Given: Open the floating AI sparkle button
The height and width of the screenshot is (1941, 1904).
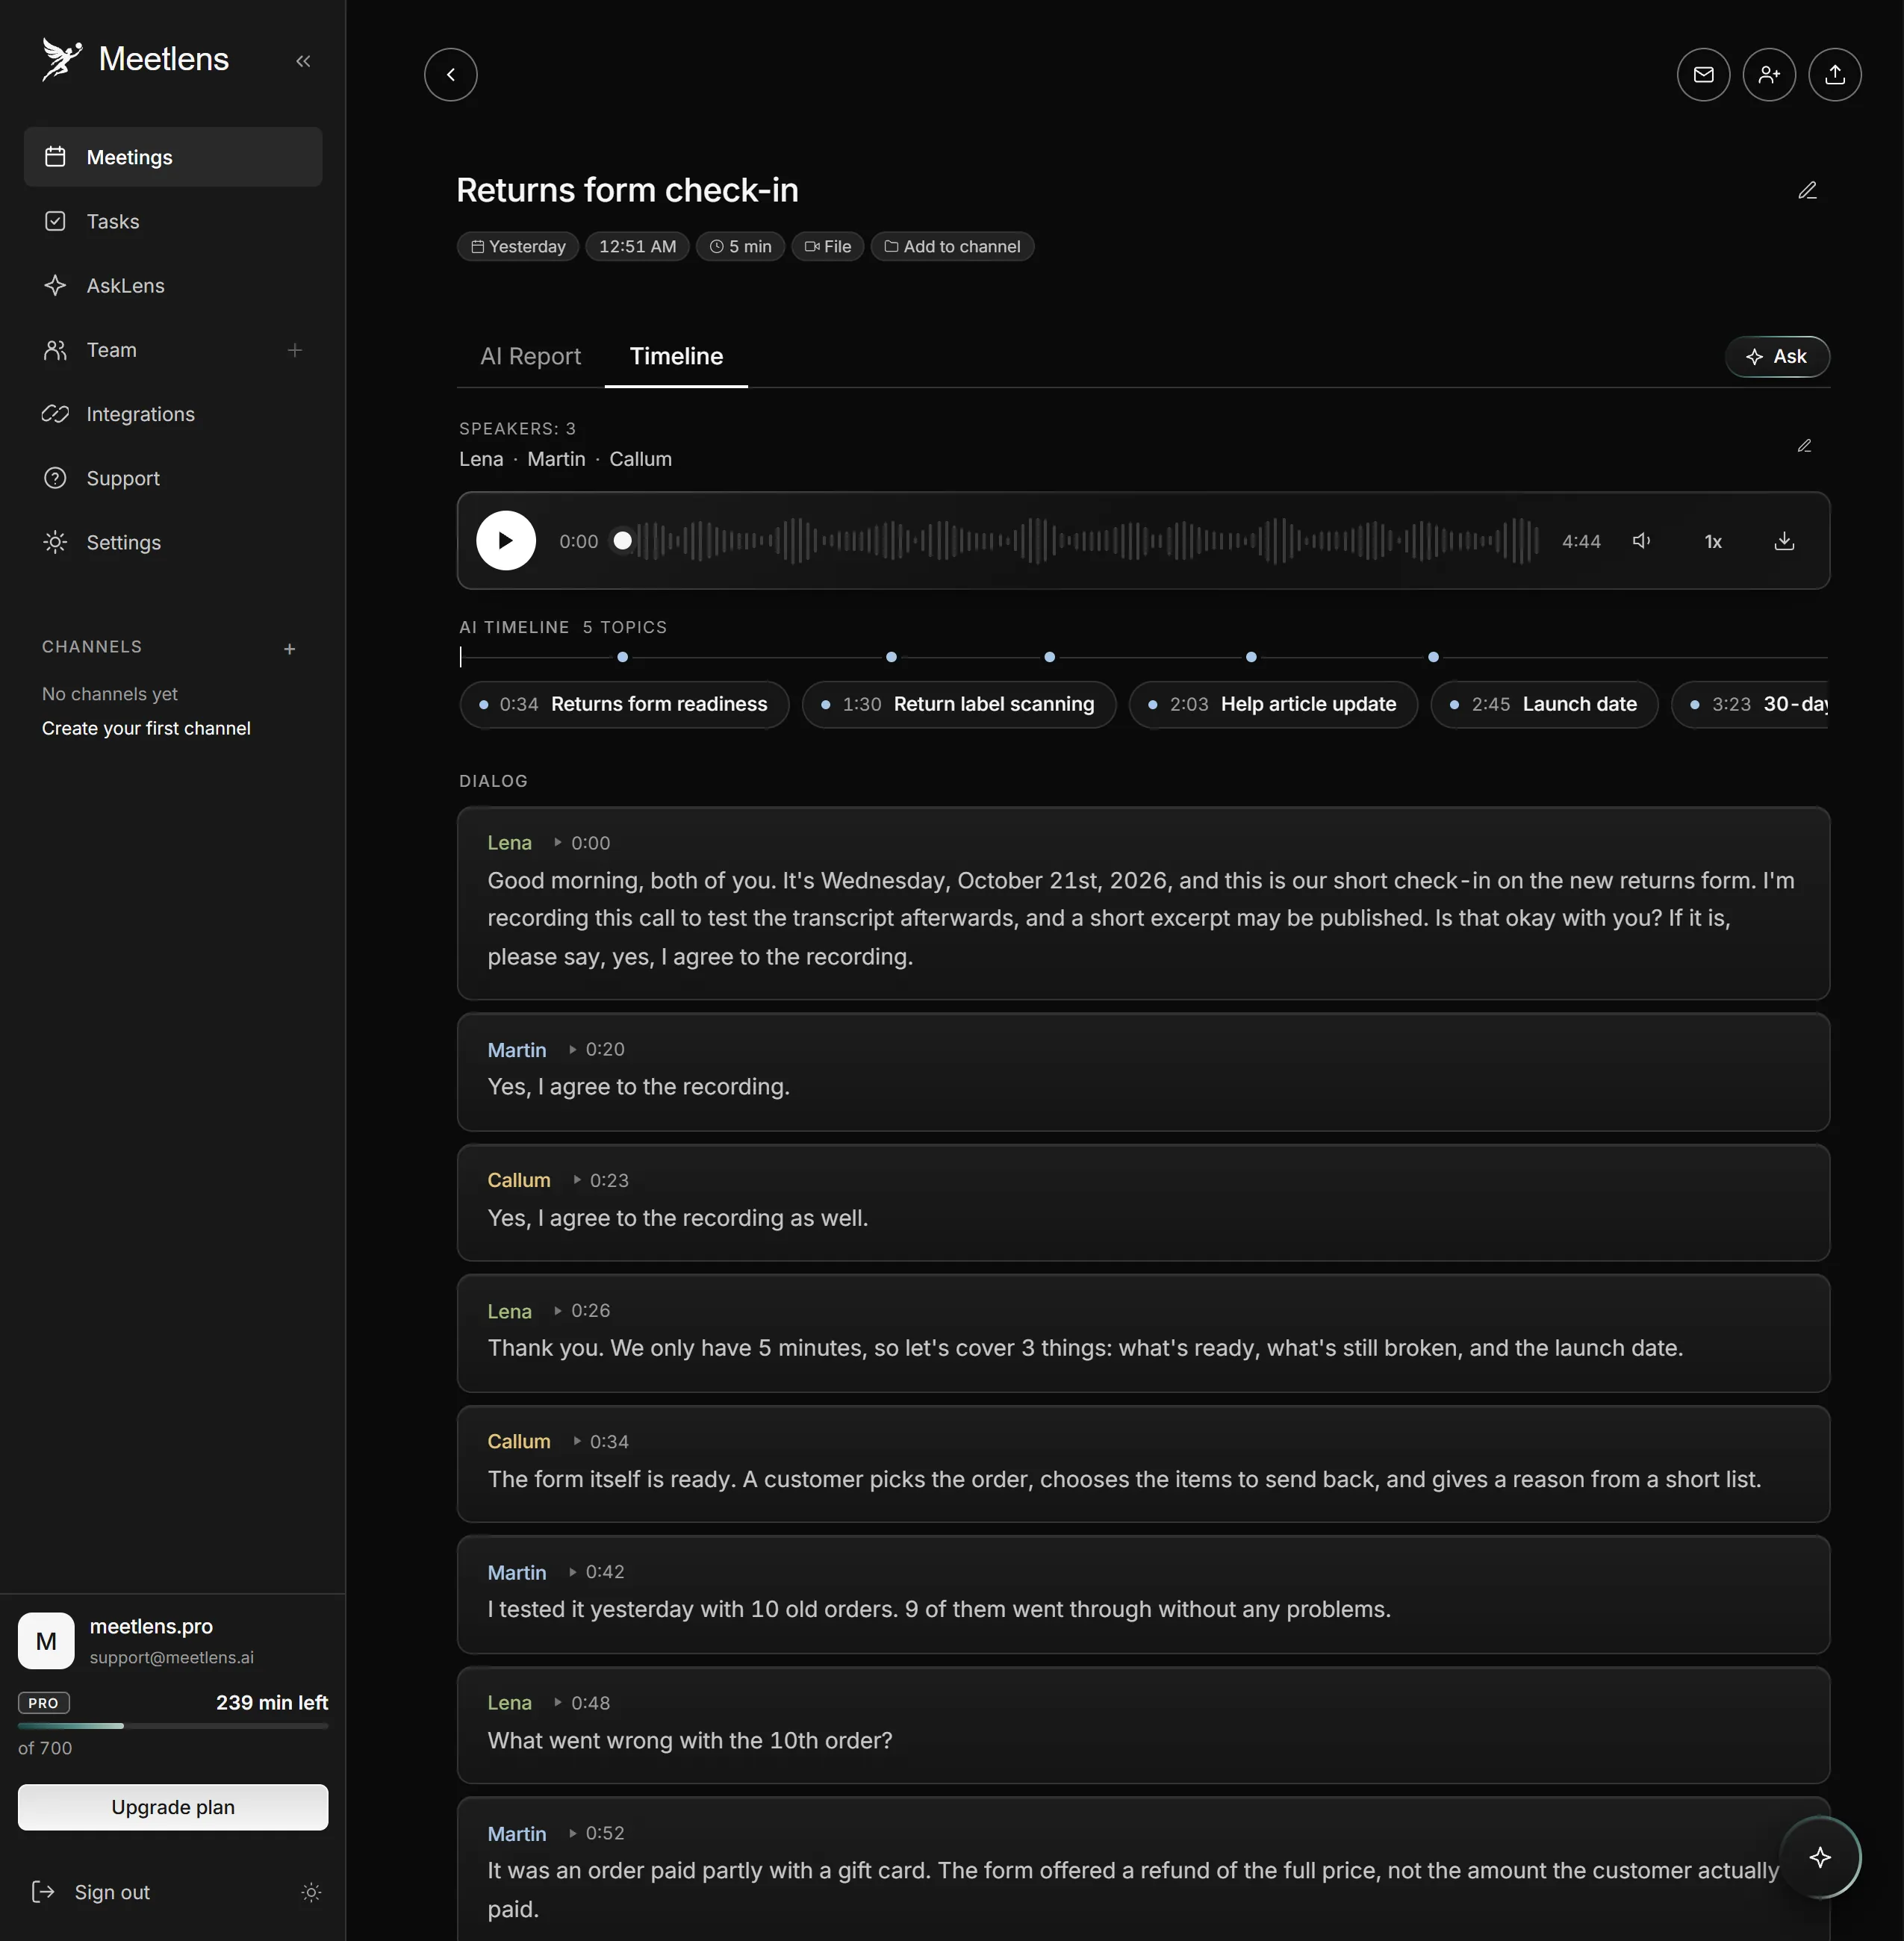Looking at the screenshot, I should coord(1820,1857).
